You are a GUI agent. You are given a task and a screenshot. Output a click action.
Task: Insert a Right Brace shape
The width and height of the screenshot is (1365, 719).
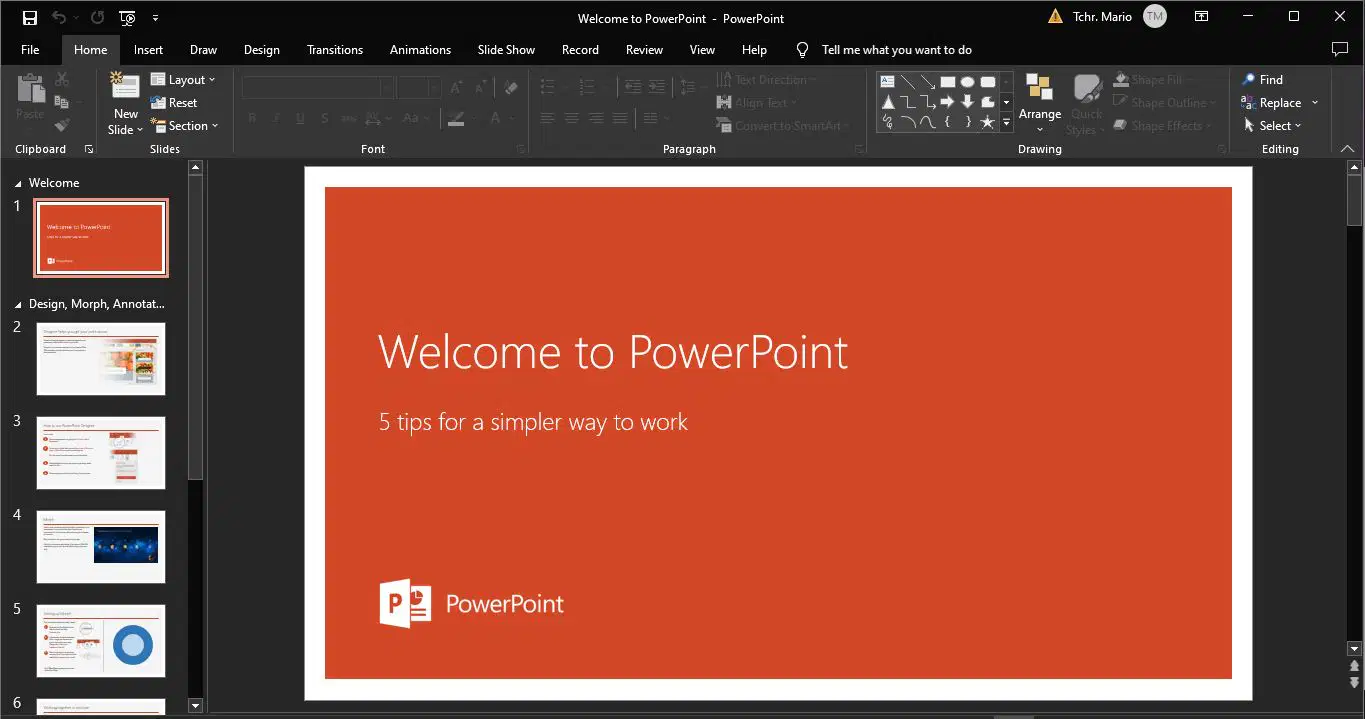coord(968,122)
